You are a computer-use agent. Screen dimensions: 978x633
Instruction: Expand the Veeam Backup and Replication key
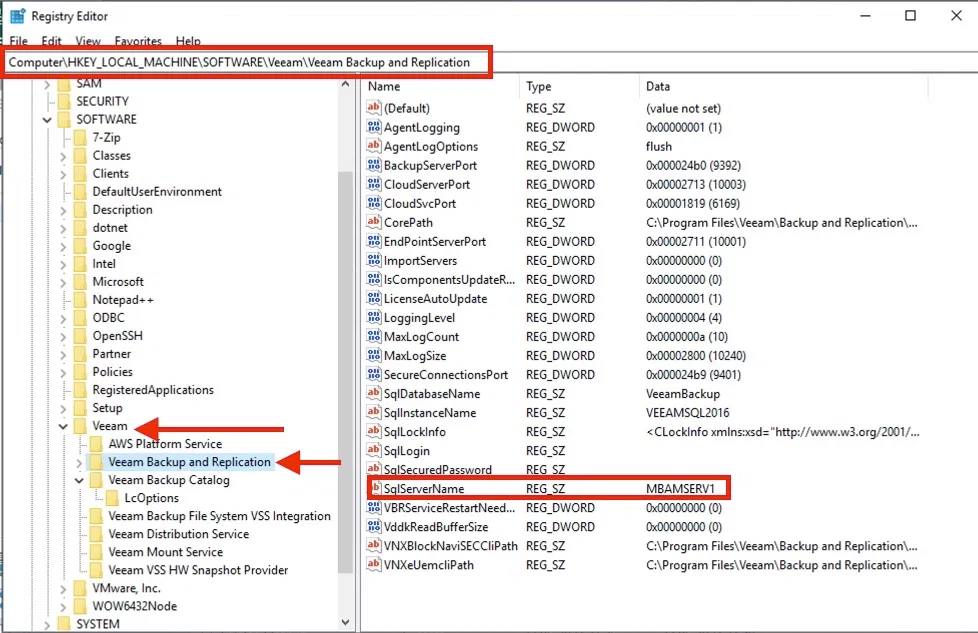pos(79,462)
